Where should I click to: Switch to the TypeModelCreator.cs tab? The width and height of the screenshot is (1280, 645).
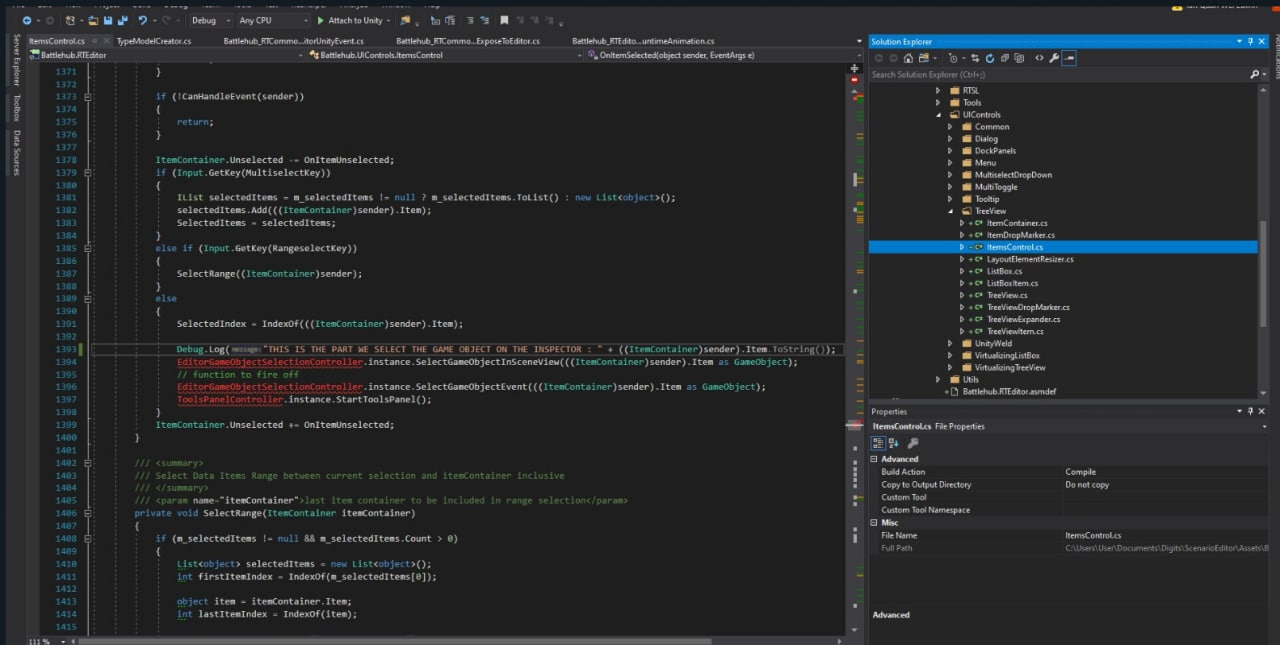pyautogui.click(x=154, y=41)
